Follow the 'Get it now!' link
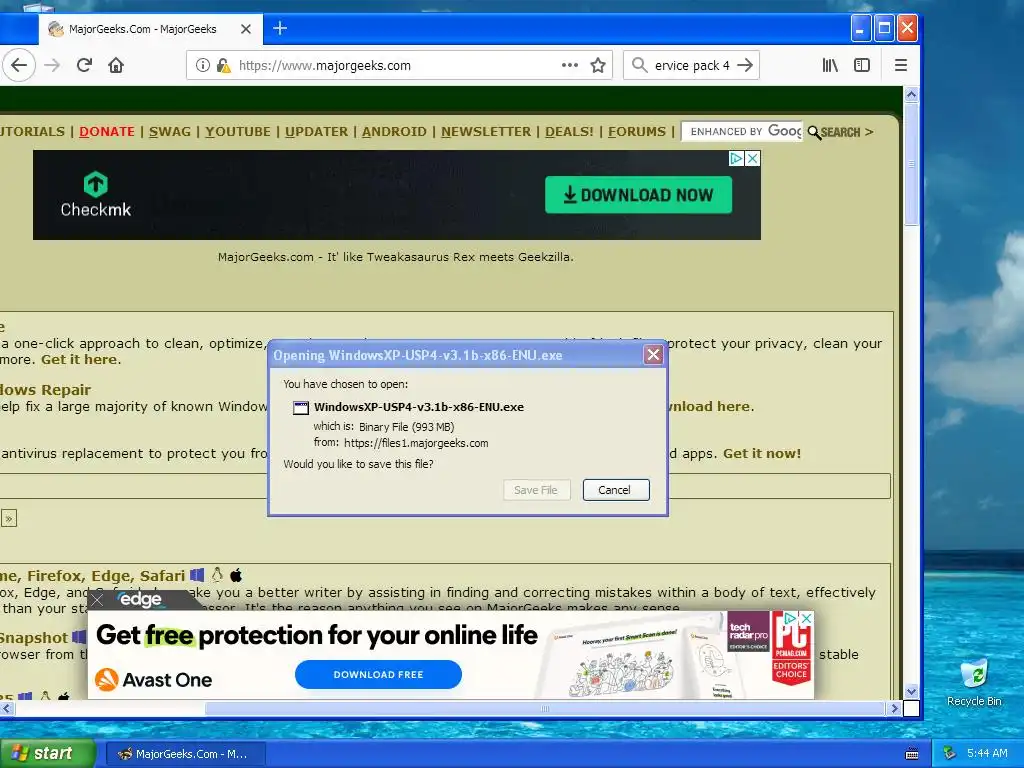Viewport: 1024px width, 768px height. point(761,453)
